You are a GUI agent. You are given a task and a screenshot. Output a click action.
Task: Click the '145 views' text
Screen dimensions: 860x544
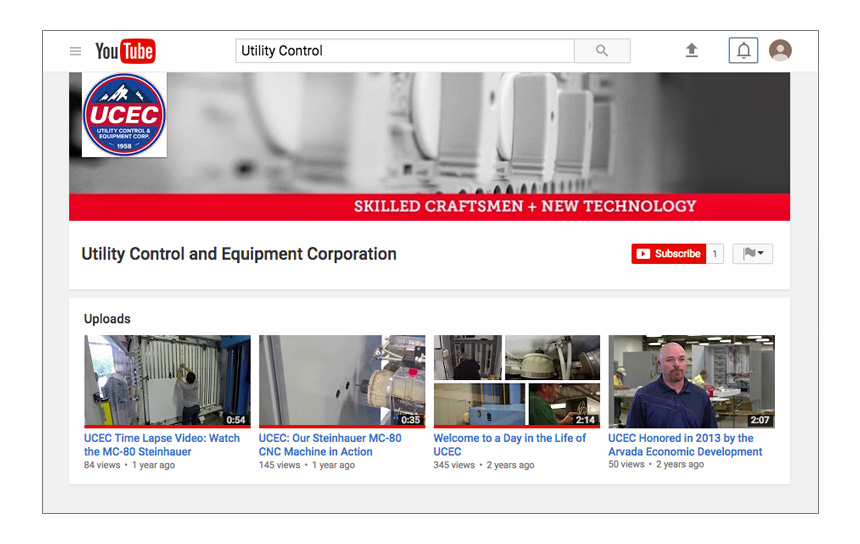(279, 465)
